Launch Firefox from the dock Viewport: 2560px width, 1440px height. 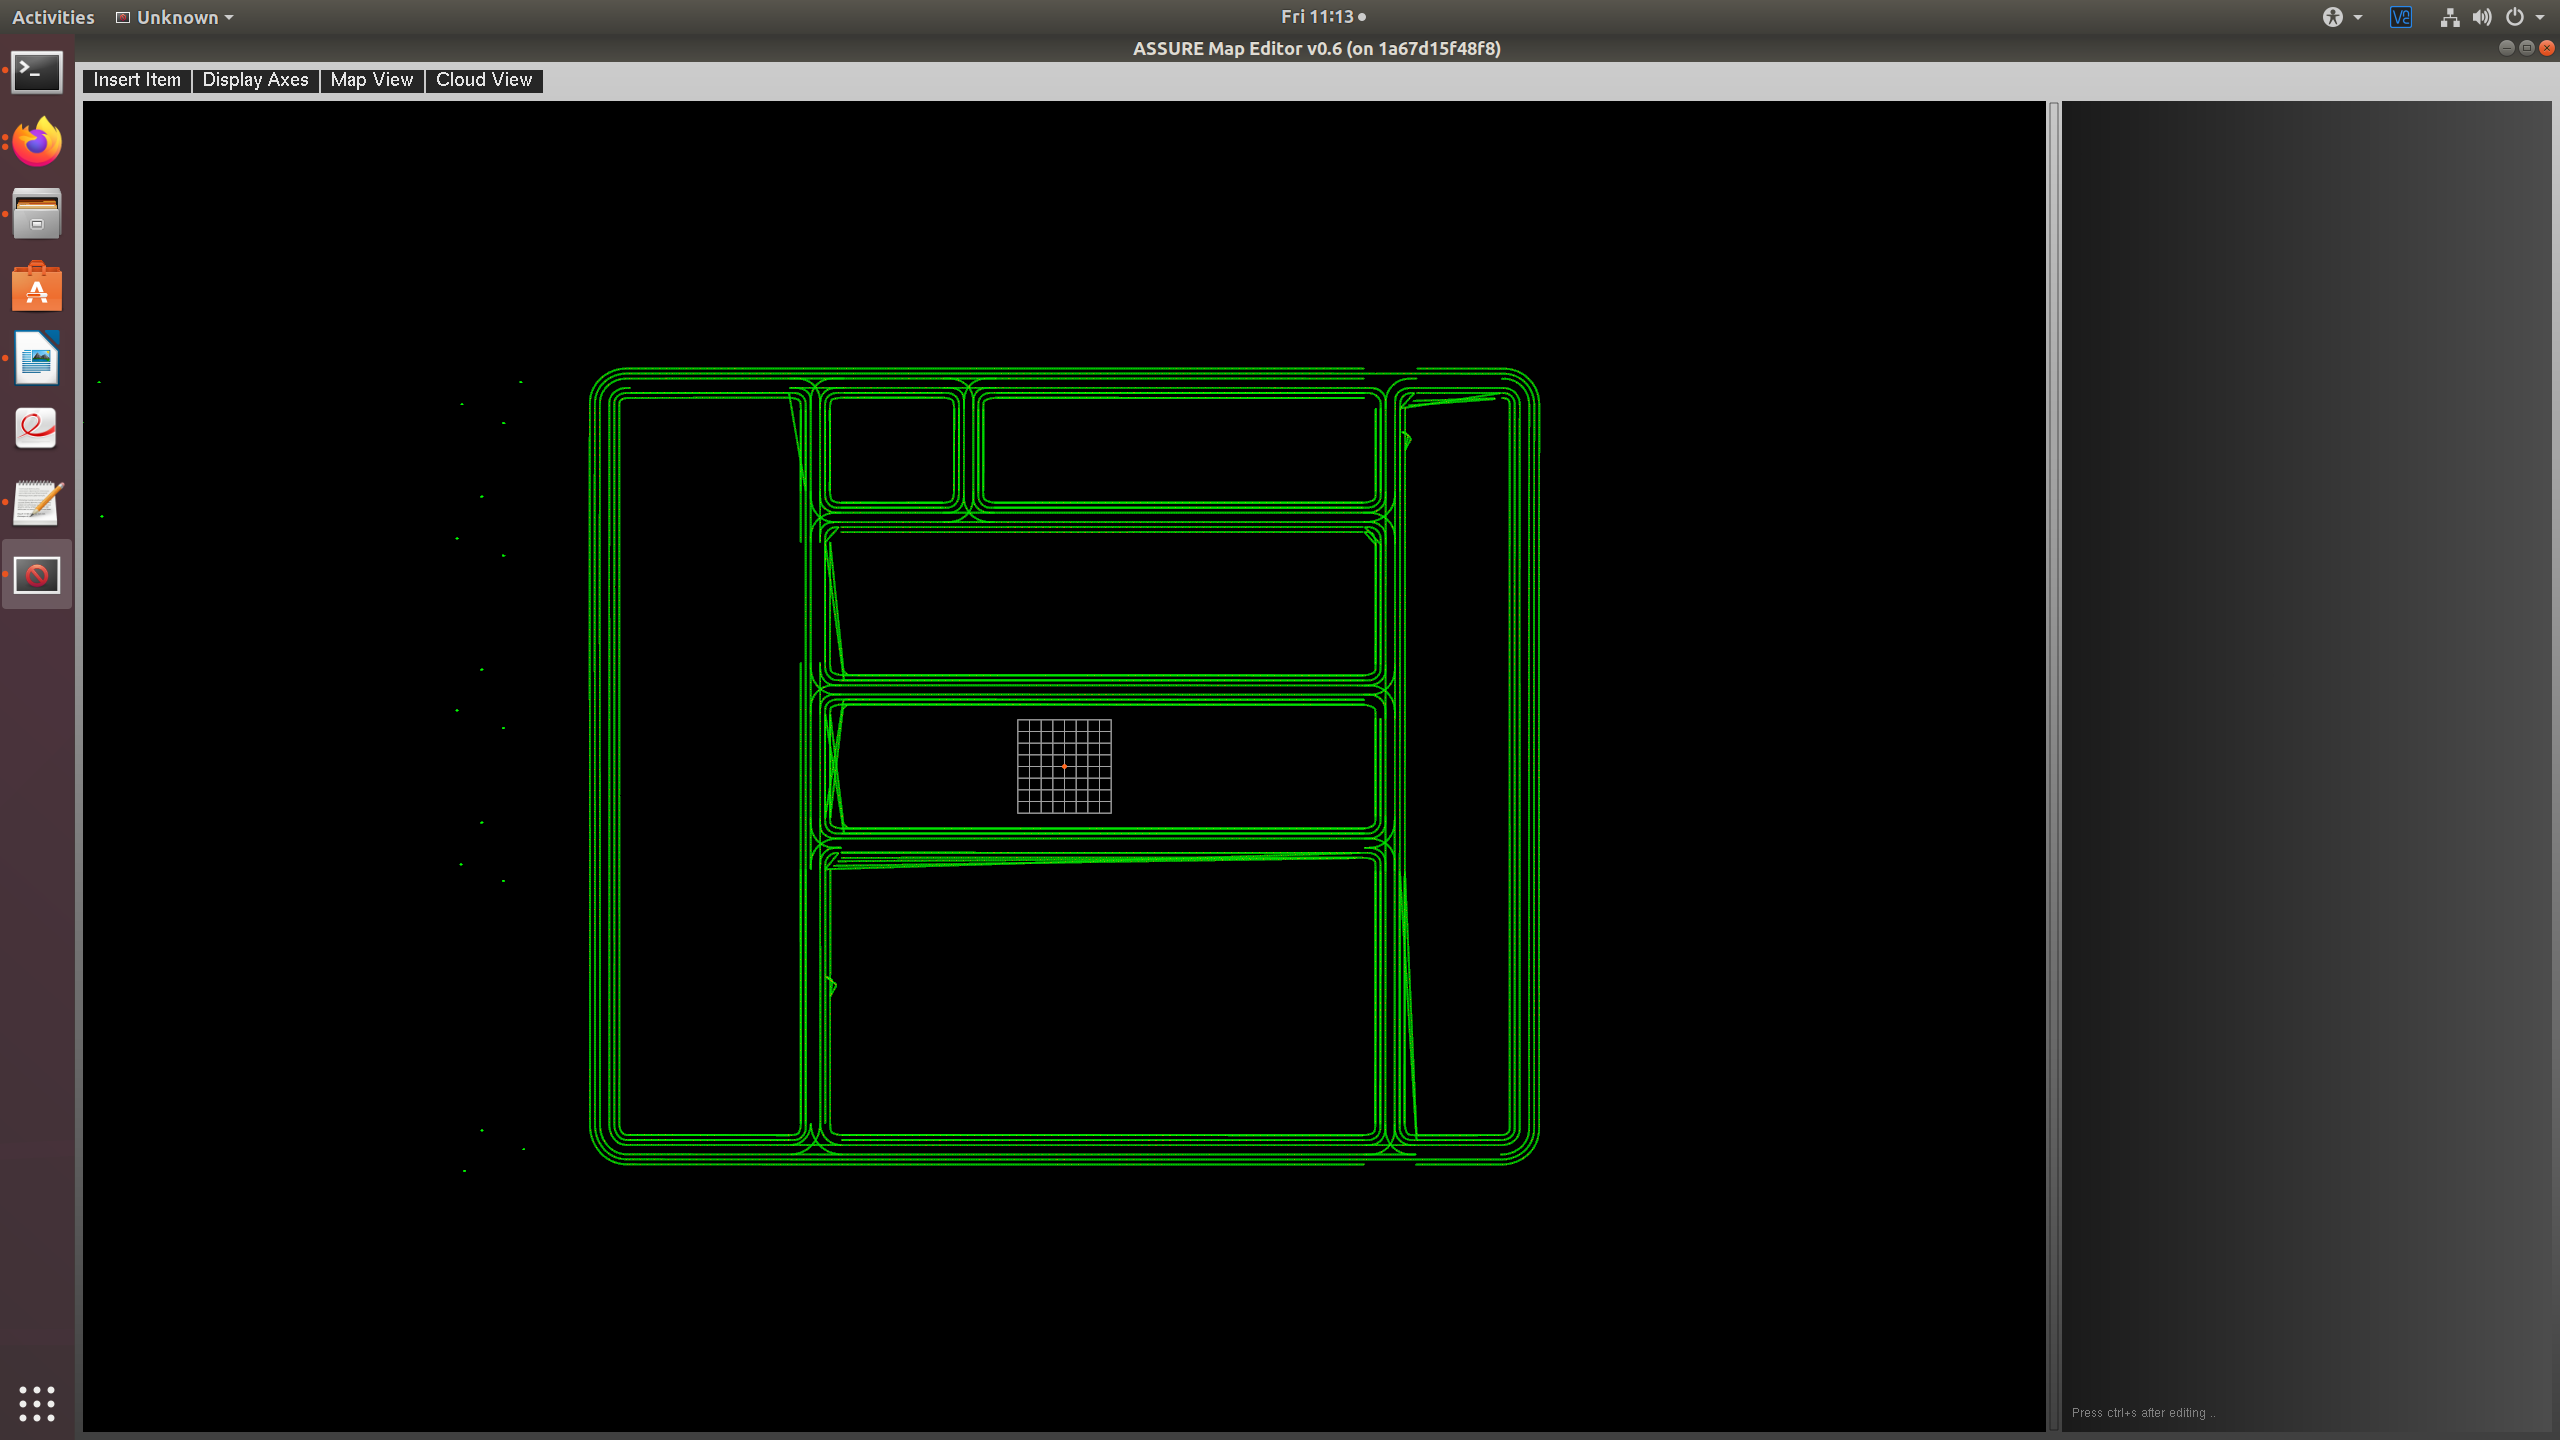[36, 142]
